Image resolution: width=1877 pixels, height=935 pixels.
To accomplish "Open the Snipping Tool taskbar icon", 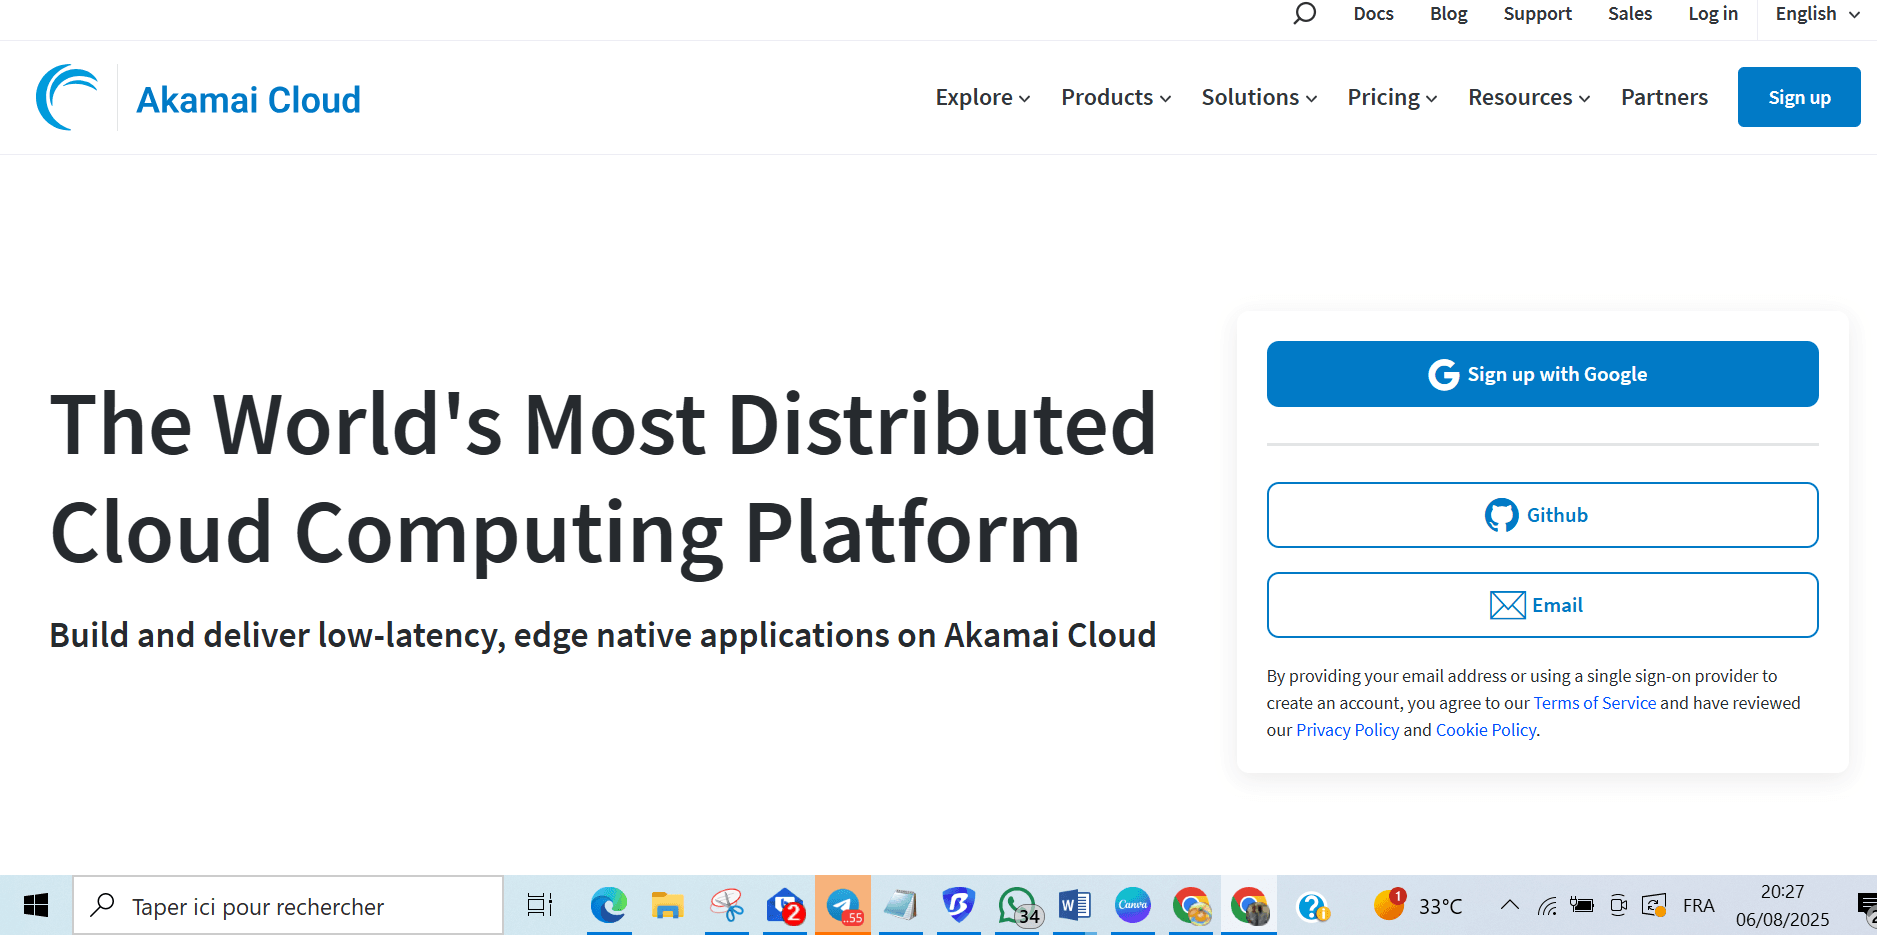I will pyautogui.click(x=727, y=906).
